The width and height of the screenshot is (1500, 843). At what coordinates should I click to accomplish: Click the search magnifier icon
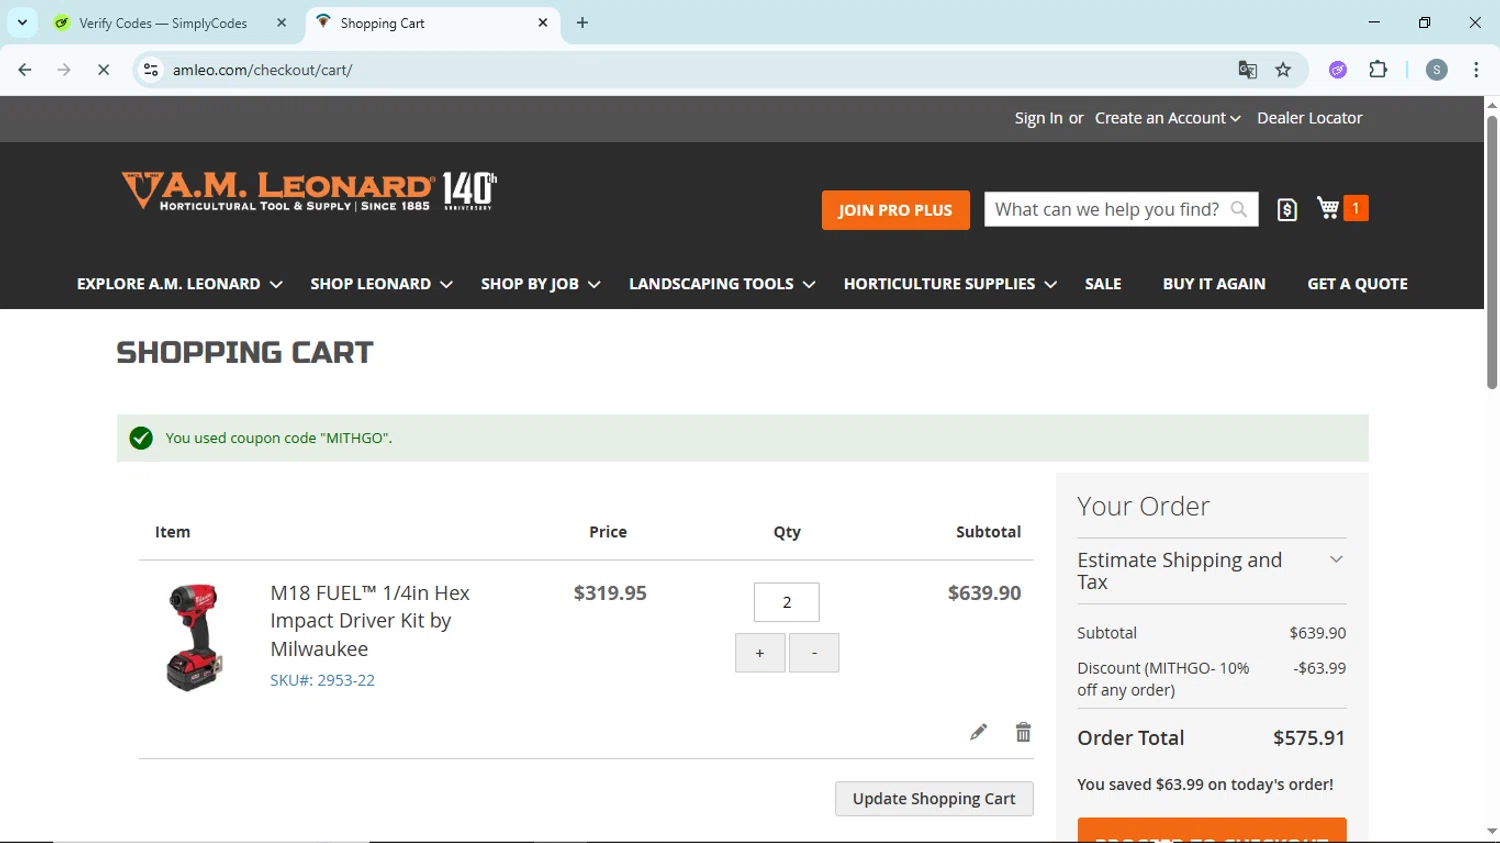1239,210
